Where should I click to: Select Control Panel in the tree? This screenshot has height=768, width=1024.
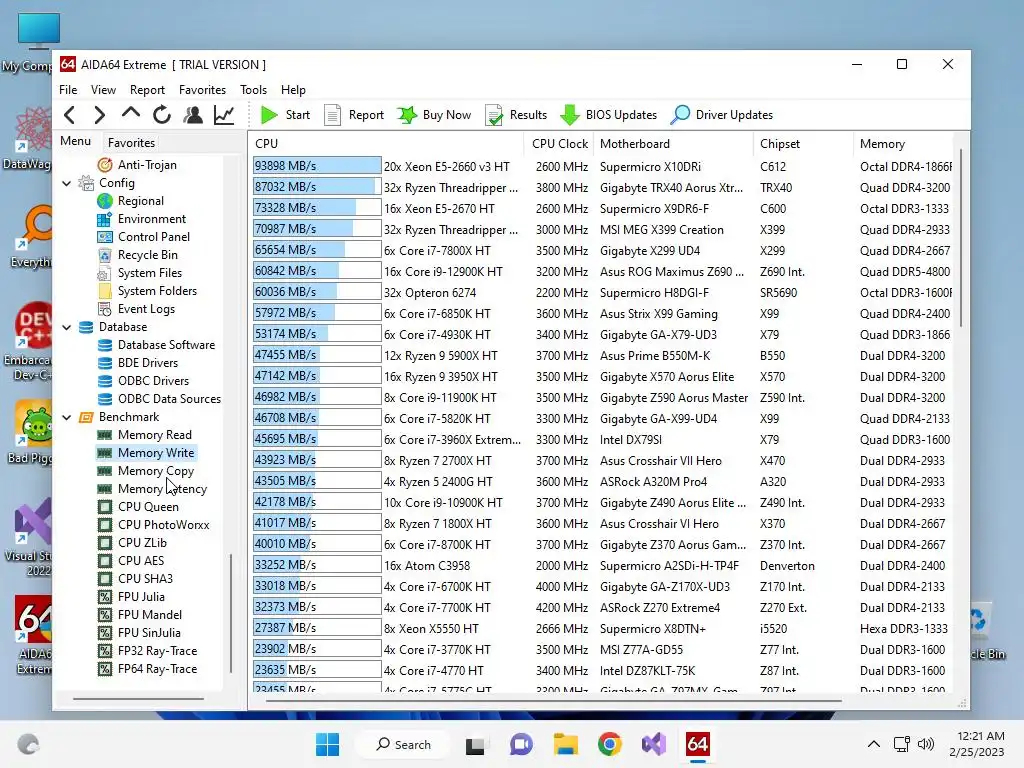click(143, 237)
